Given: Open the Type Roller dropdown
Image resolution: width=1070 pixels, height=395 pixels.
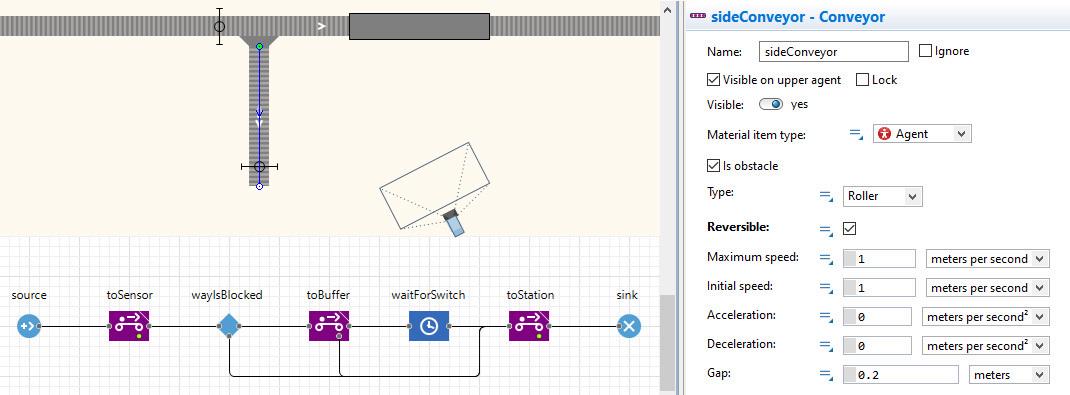Looking at the screenshot, I should tap(883, 196).
